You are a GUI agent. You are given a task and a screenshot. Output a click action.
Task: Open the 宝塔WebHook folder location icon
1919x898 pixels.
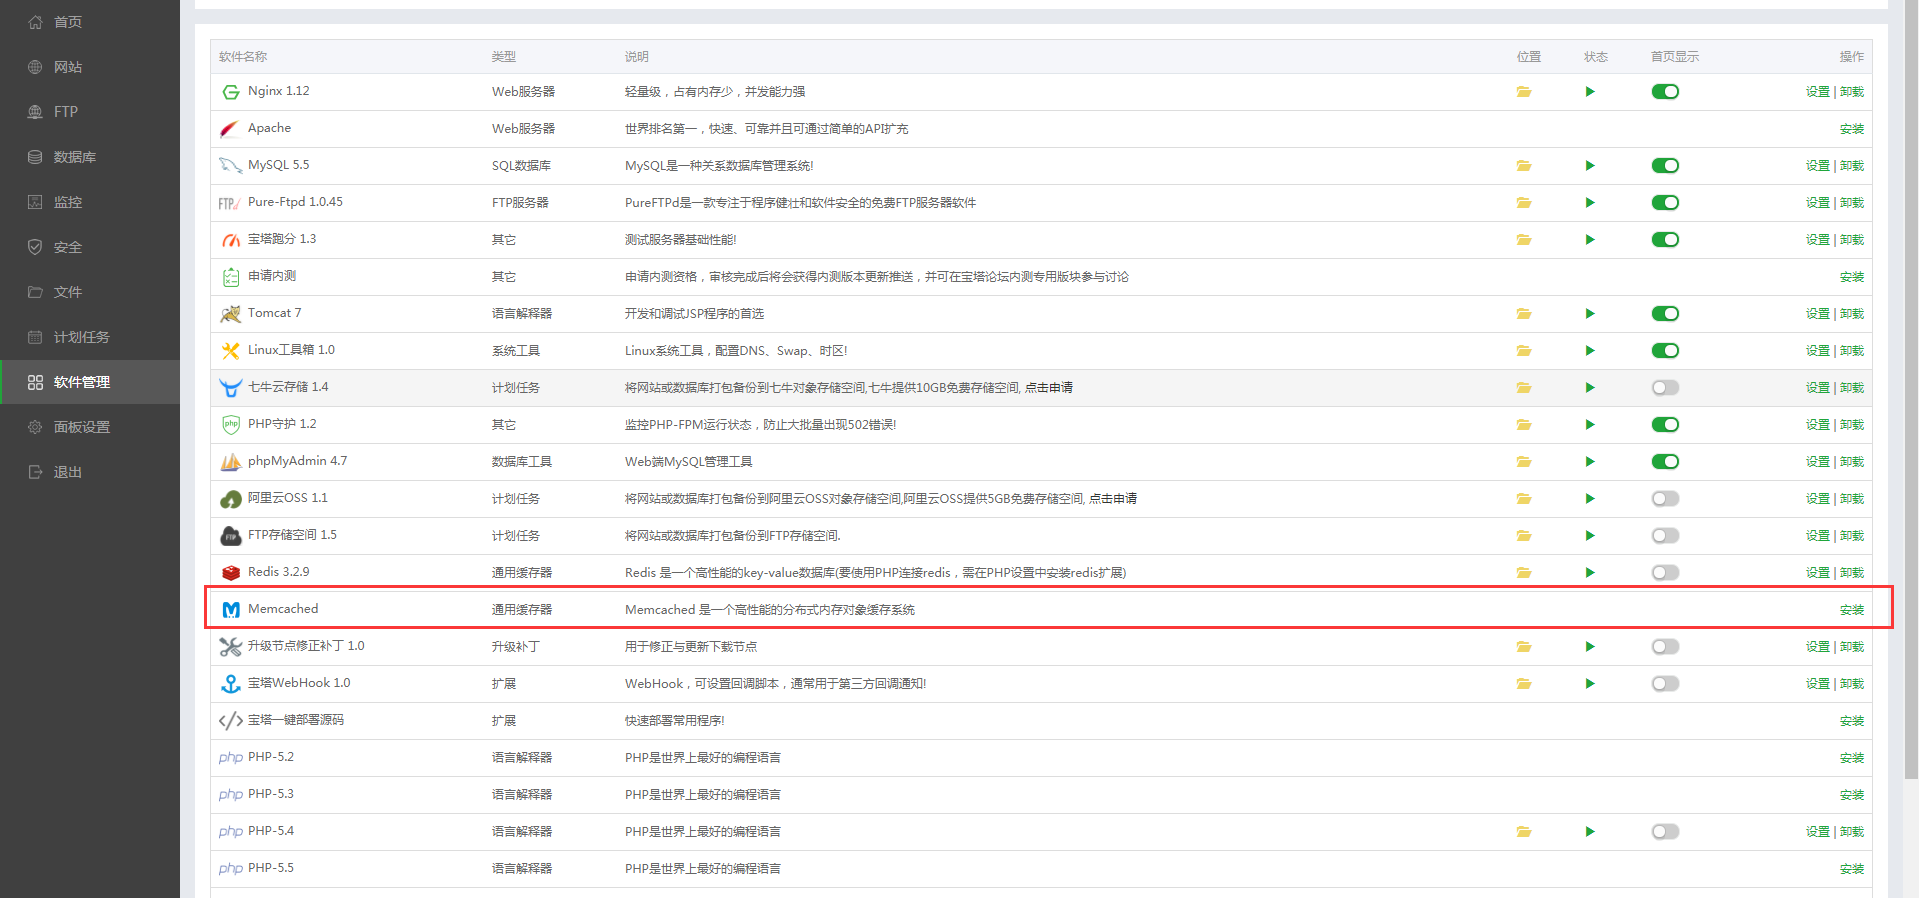click(1523, 684)
